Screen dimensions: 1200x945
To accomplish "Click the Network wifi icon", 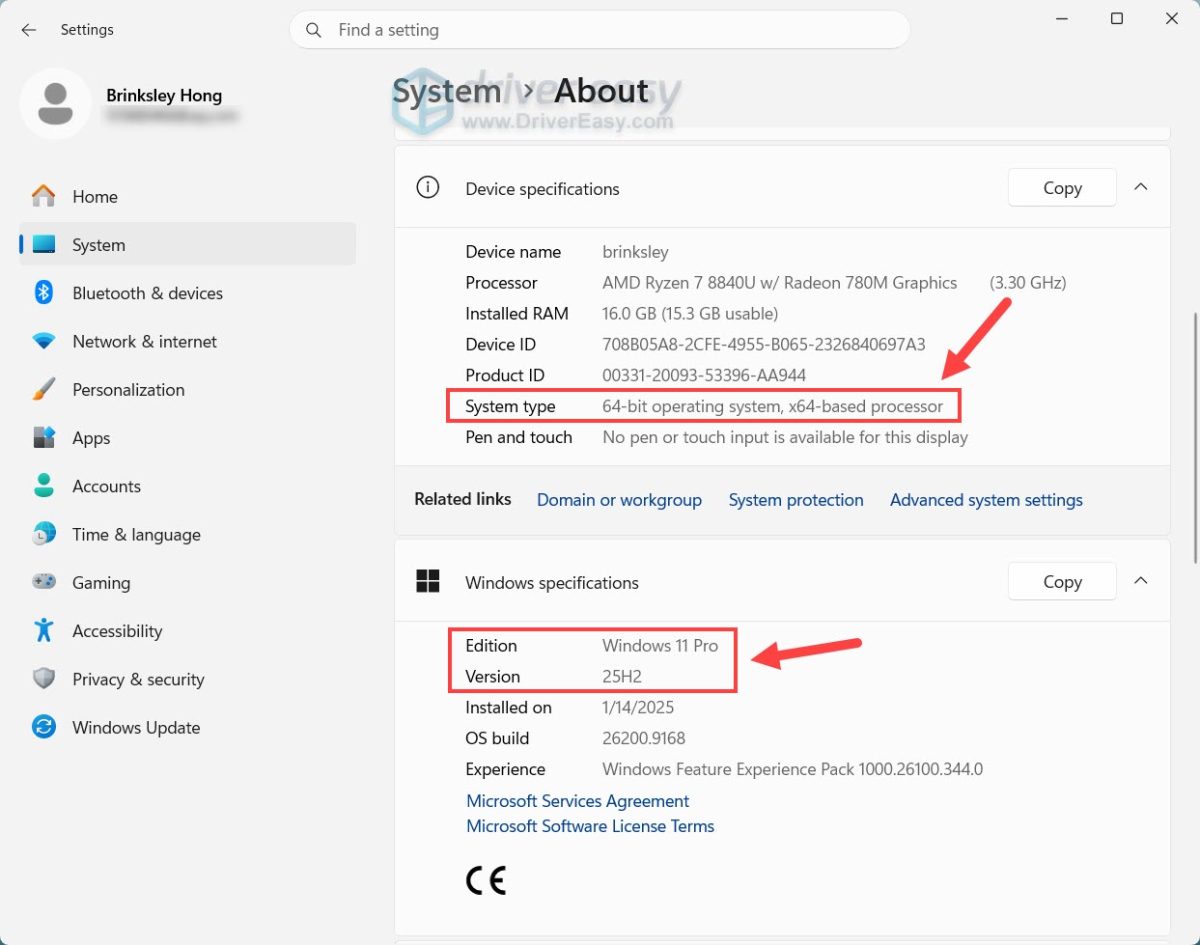I will coord(43,341).
